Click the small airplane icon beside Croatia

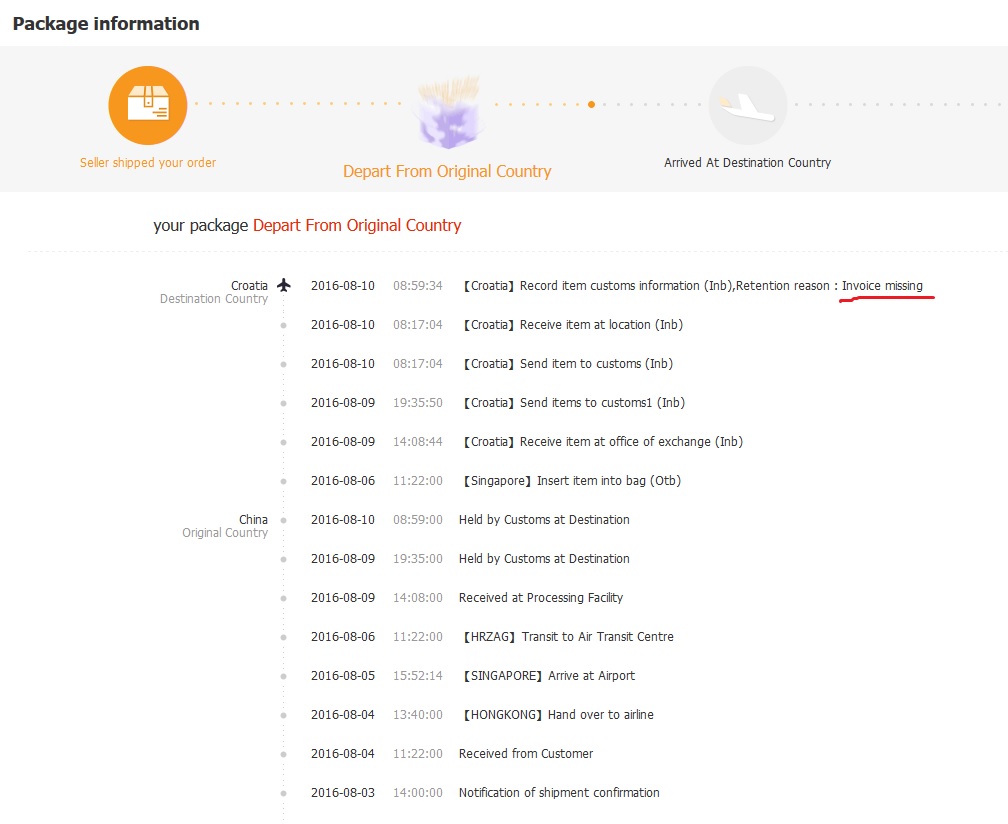coord(284,286)
